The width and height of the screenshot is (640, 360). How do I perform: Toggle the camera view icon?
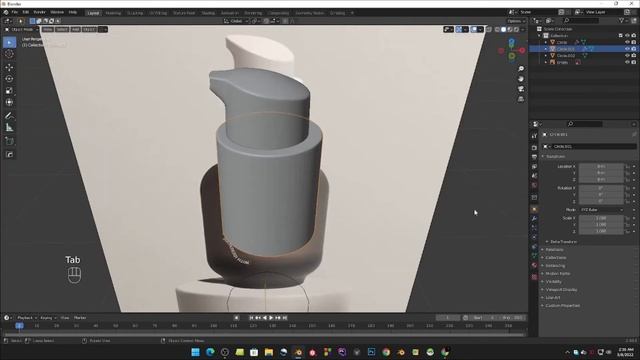click(521, 89)
